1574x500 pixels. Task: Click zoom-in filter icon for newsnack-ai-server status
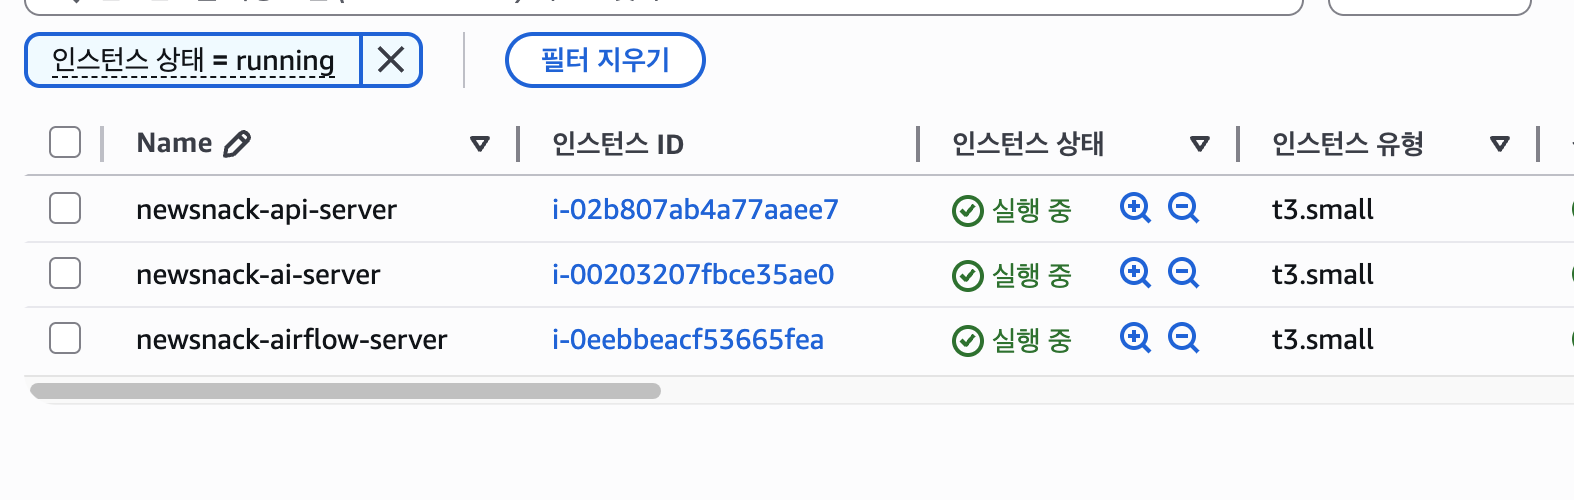click(1135, 273)
